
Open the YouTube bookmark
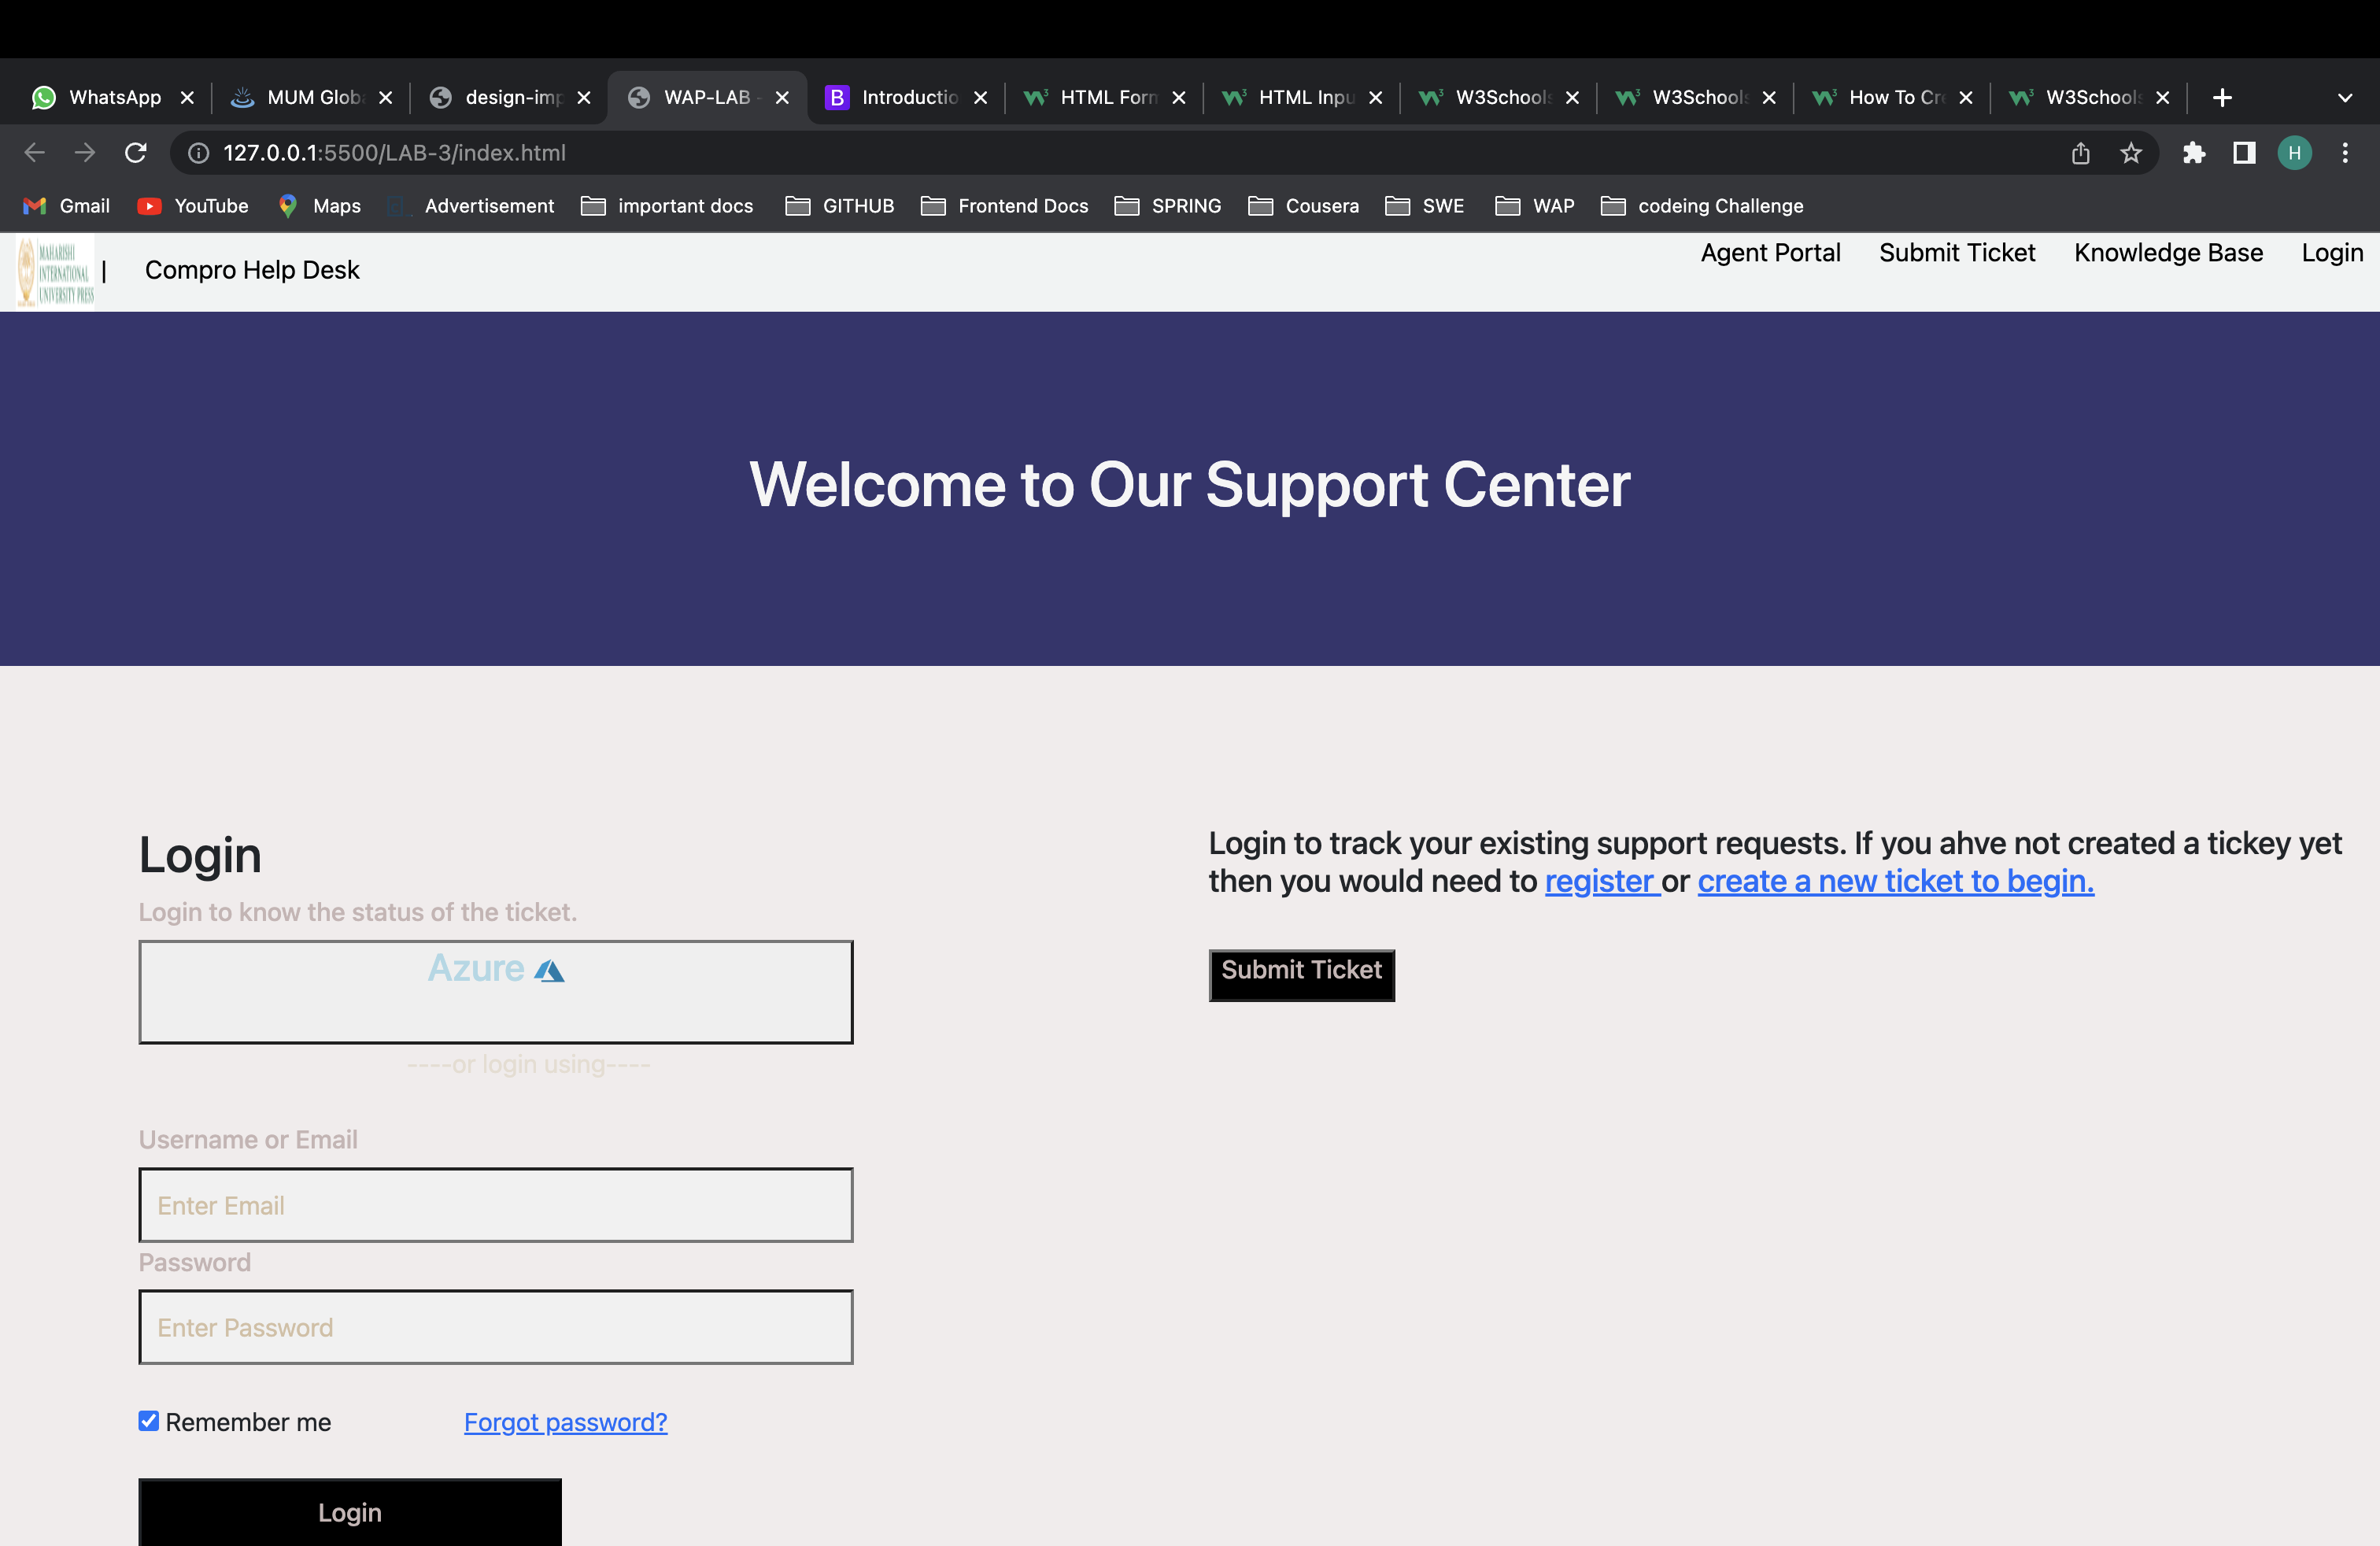193,206
